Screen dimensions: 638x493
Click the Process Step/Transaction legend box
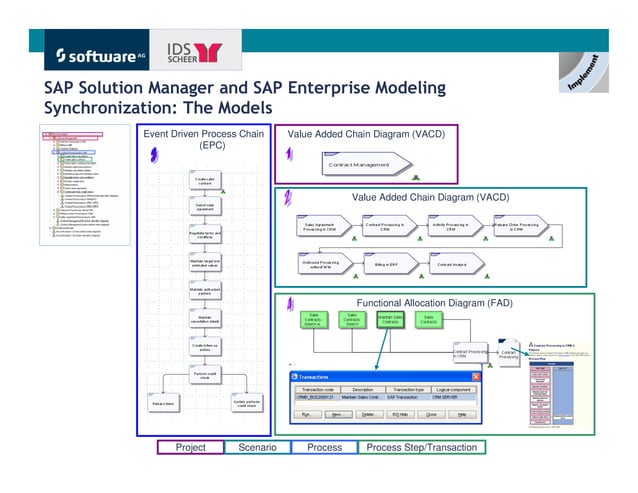pyautogui.click(x=422, y=447)
